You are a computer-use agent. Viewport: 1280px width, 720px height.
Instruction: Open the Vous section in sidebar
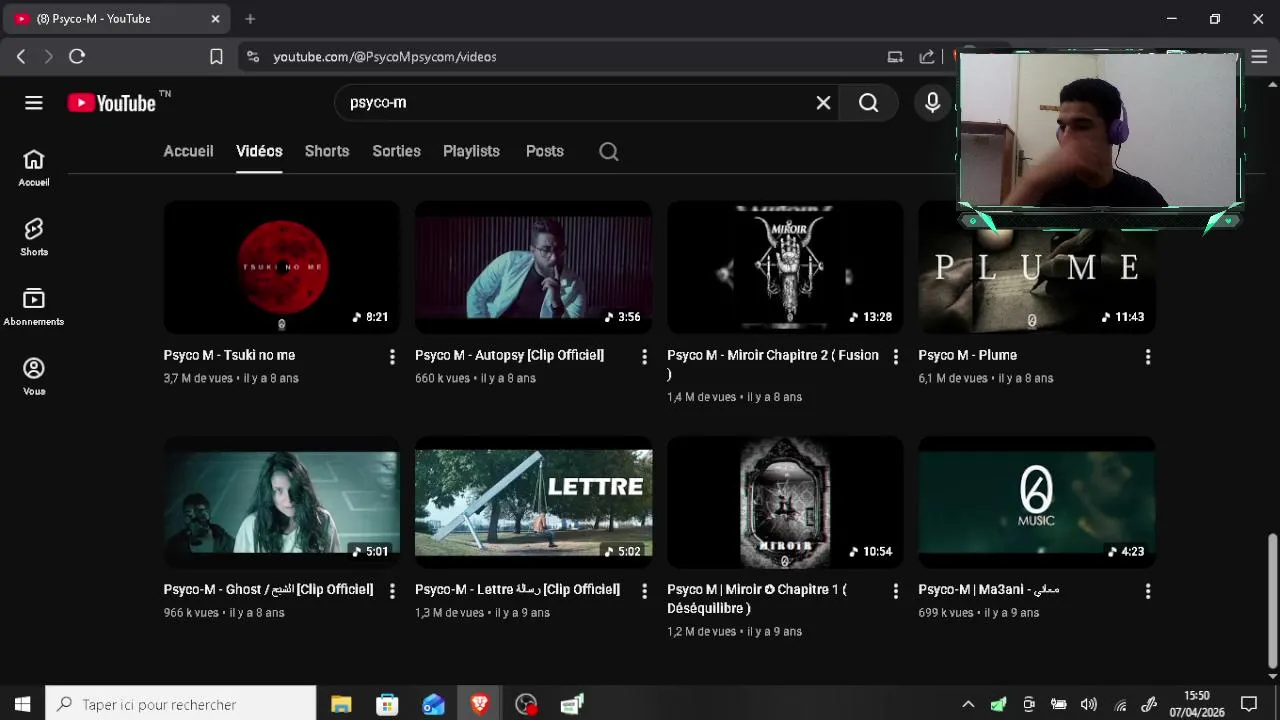click(x=34, y=377)
